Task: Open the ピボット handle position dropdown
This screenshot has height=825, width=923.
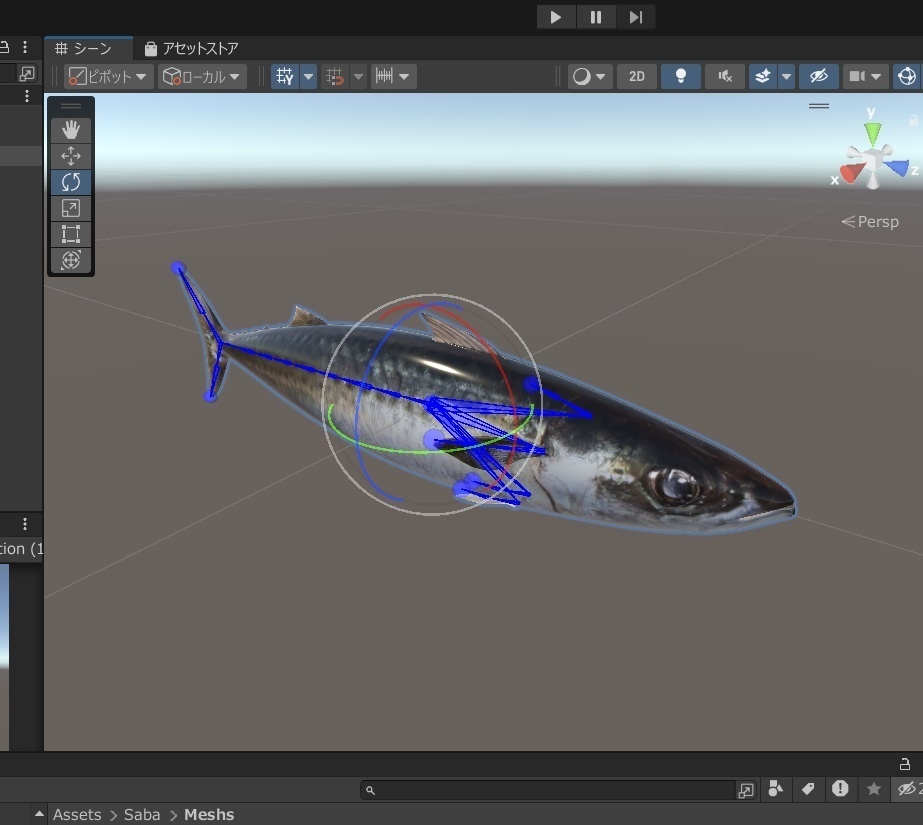Action: coord(108,76)
